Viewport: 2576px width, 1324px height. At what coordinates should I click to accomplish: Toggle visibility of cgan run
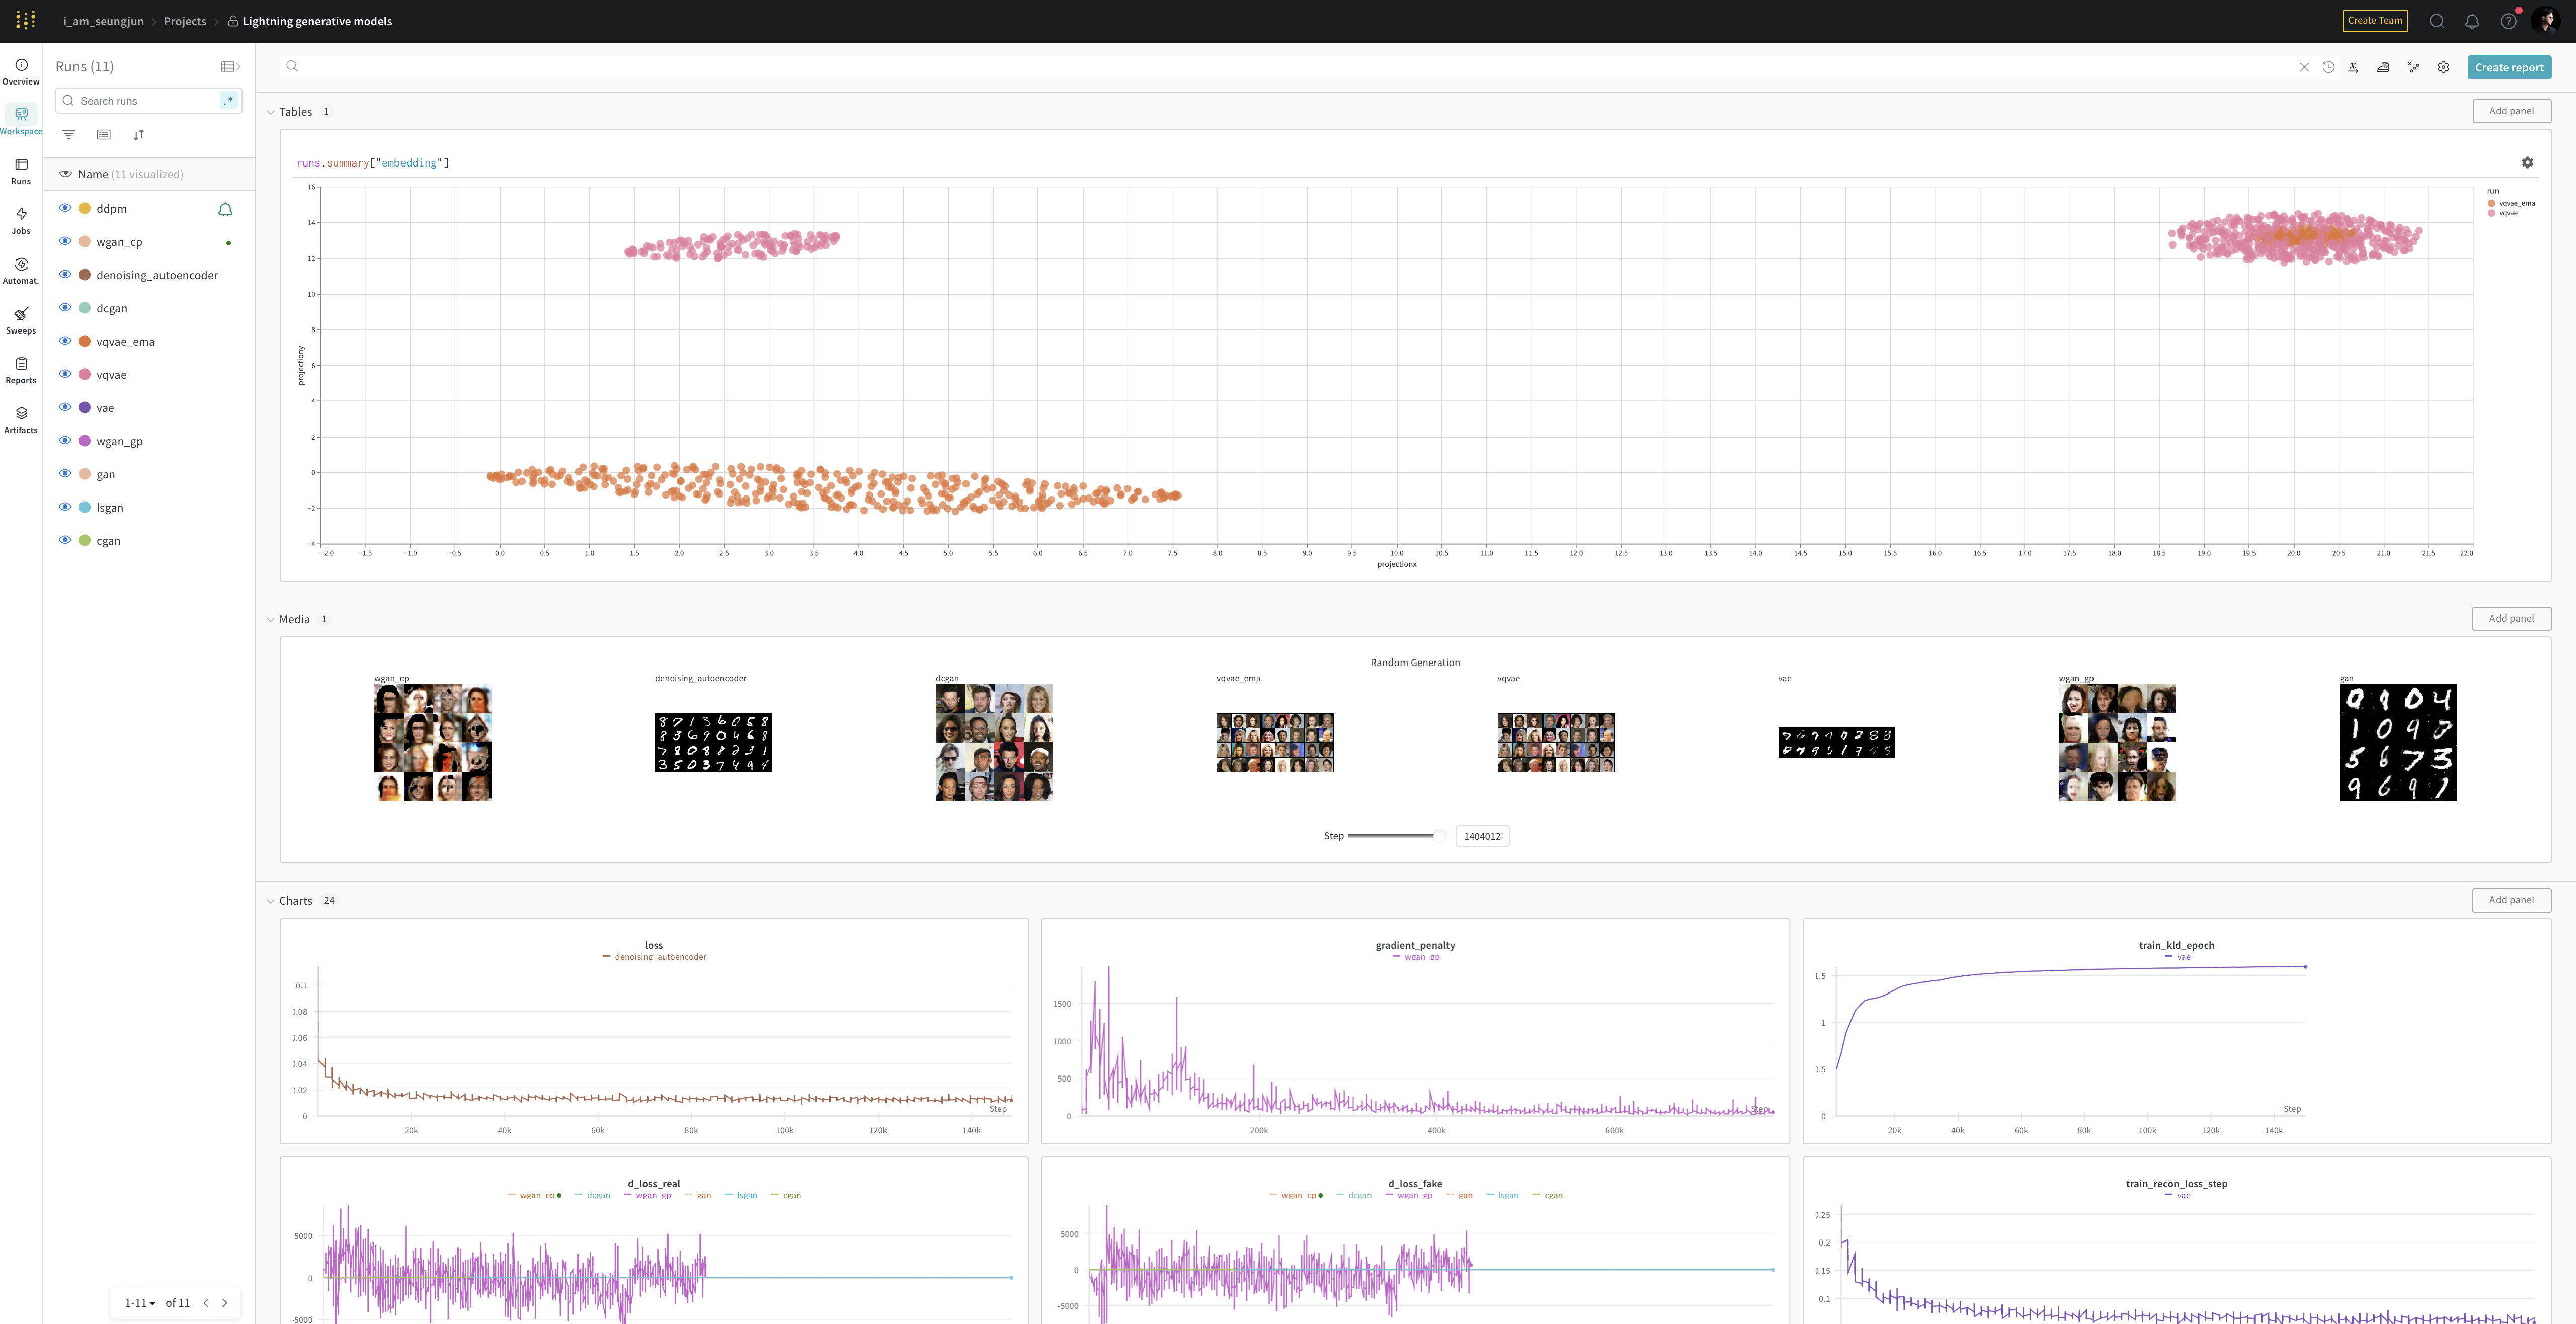point(65,540)
